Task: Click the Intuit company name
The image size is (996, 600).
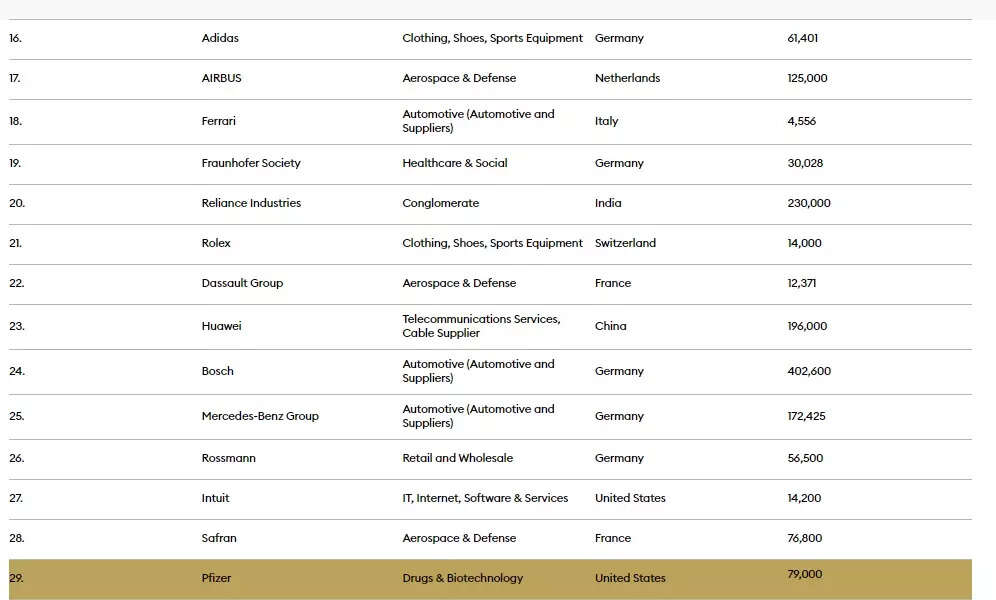Action: [215, 498]
